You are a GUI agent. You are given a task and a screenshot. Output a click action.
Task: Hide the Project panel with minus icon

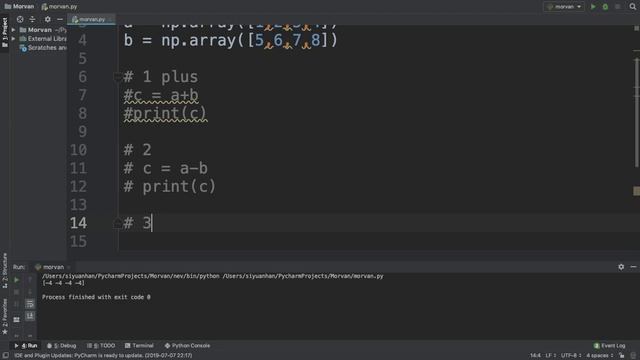[x=60, y=19]
